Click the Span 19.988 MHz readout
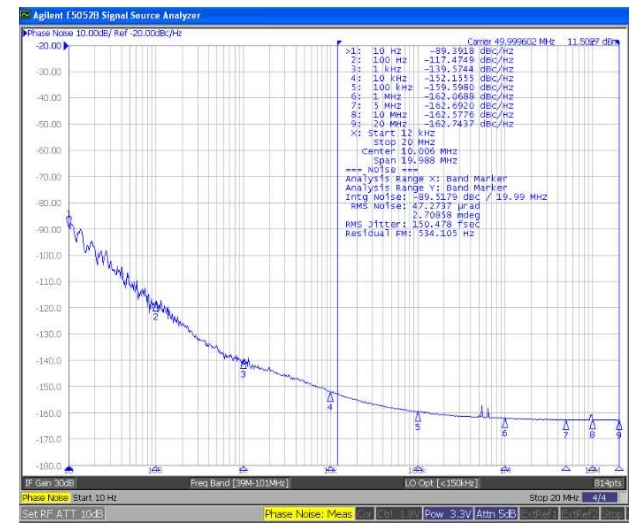 [415, 160]
